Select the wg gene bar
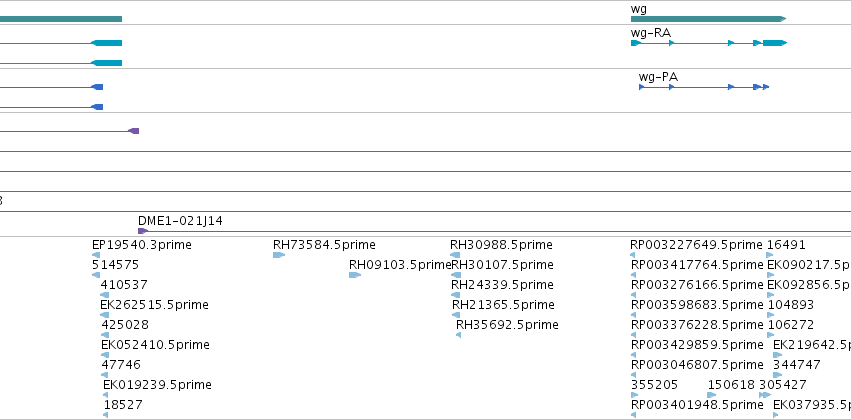Image resolution: width=851 pixels, height=420 pixels. [x=708, y=19]
